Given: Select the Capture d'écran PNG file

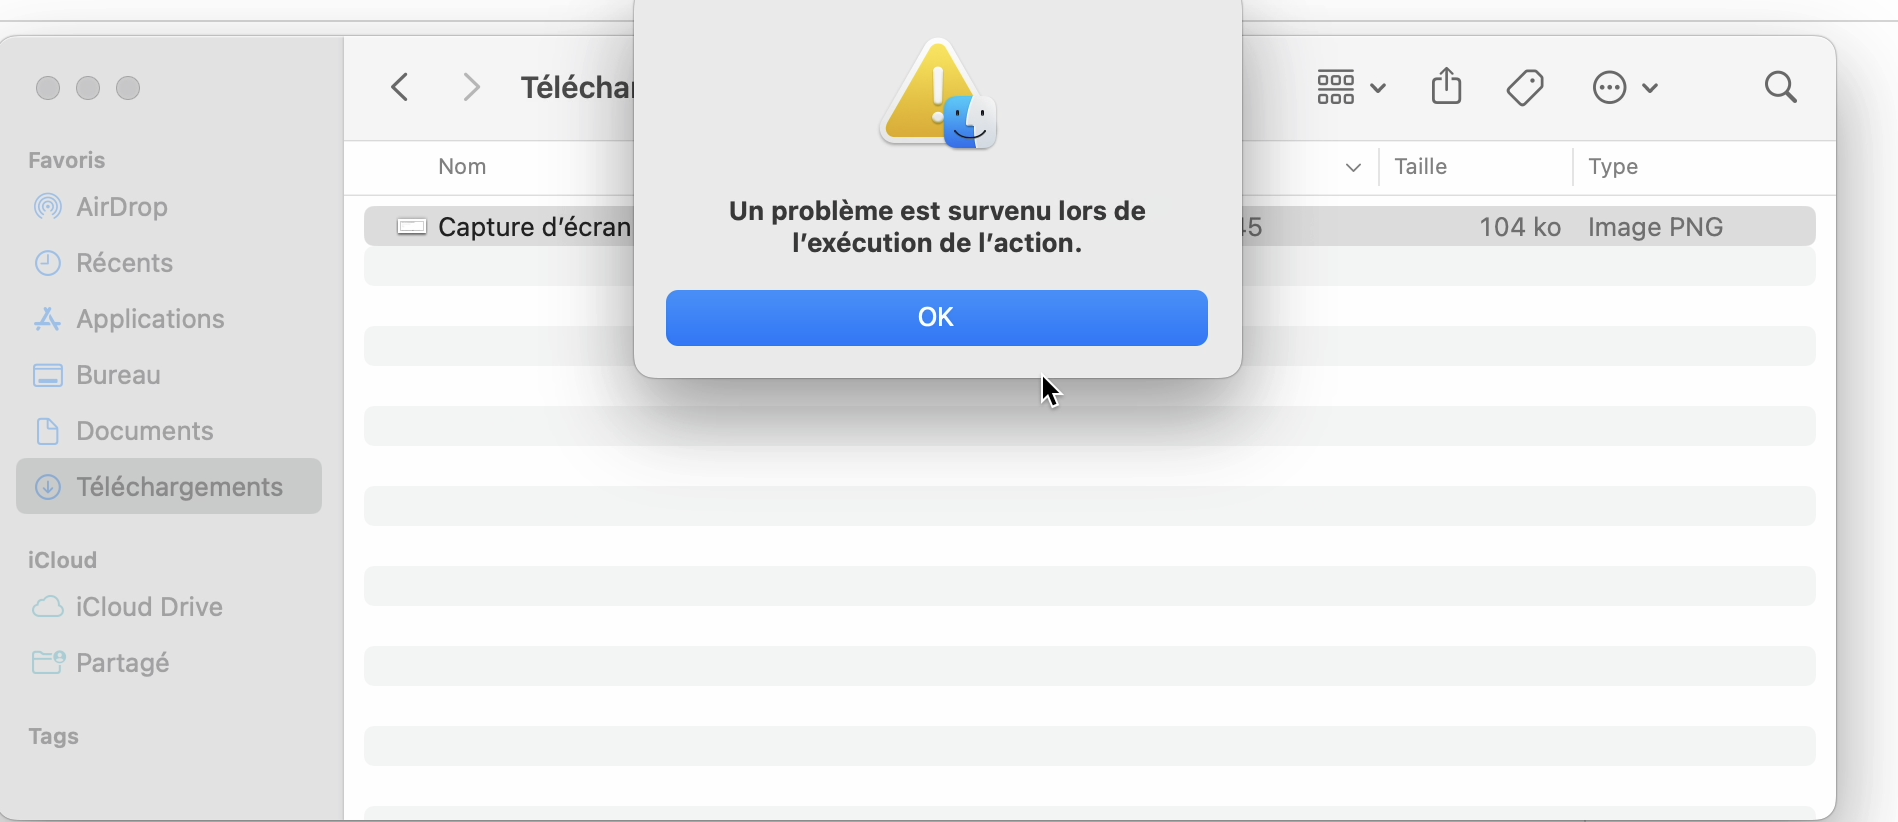Looking at the screenshot, I should [533, 227].
